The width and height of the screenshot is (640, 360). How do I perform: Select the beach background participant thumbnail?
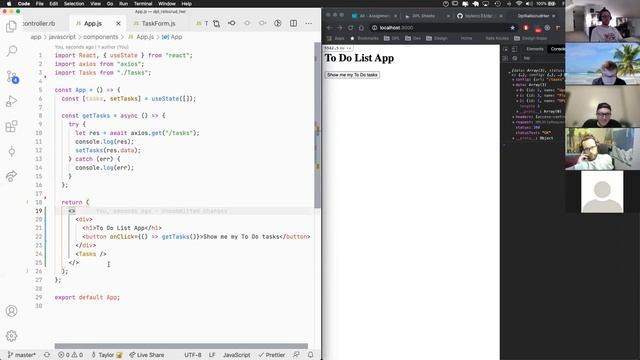point(602,64)
